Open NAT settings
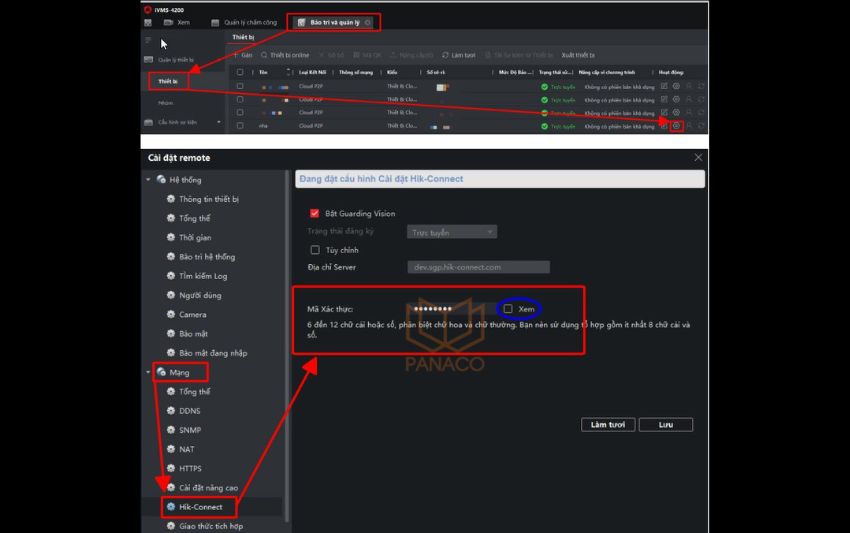The image size is (850, 533). [180, 449]
